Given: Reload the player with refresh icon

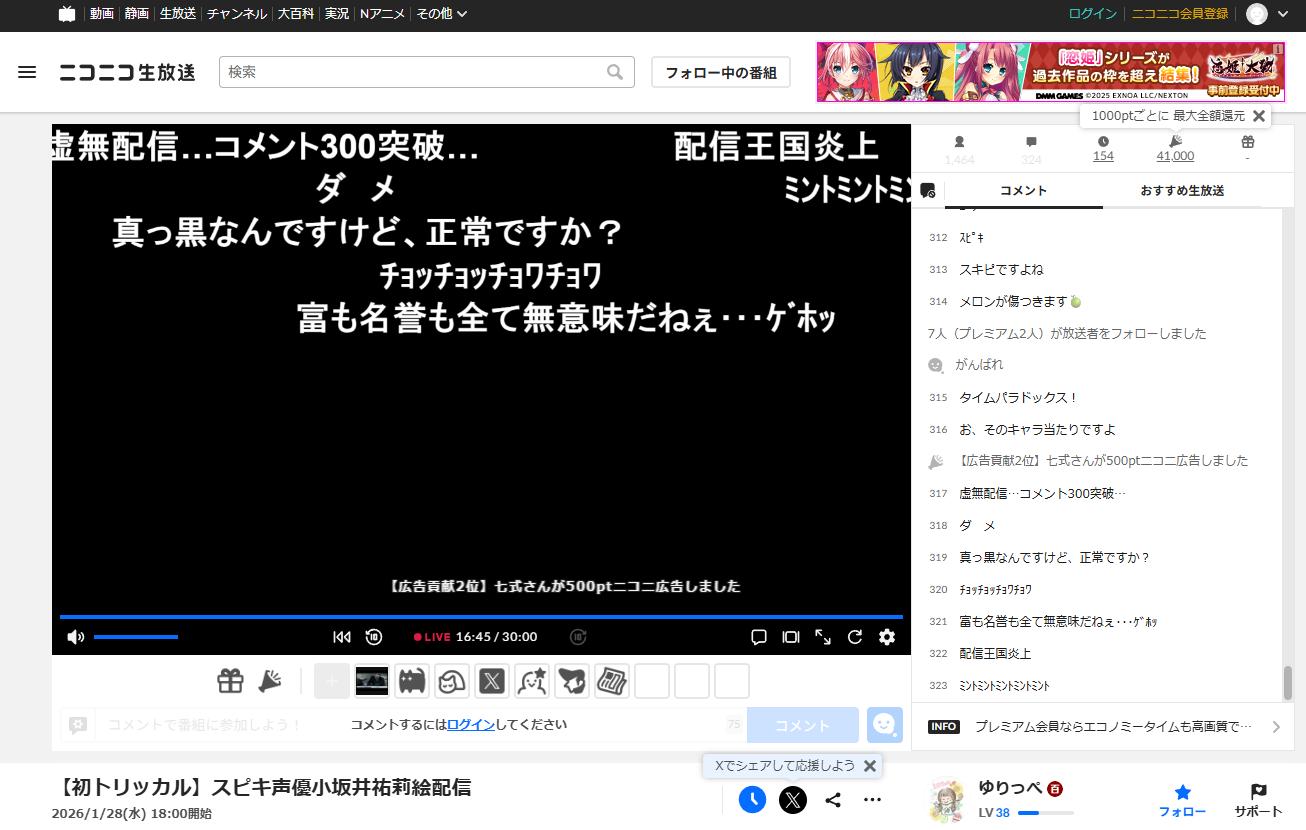Looking at the screenshot, I should click(855, 637).
